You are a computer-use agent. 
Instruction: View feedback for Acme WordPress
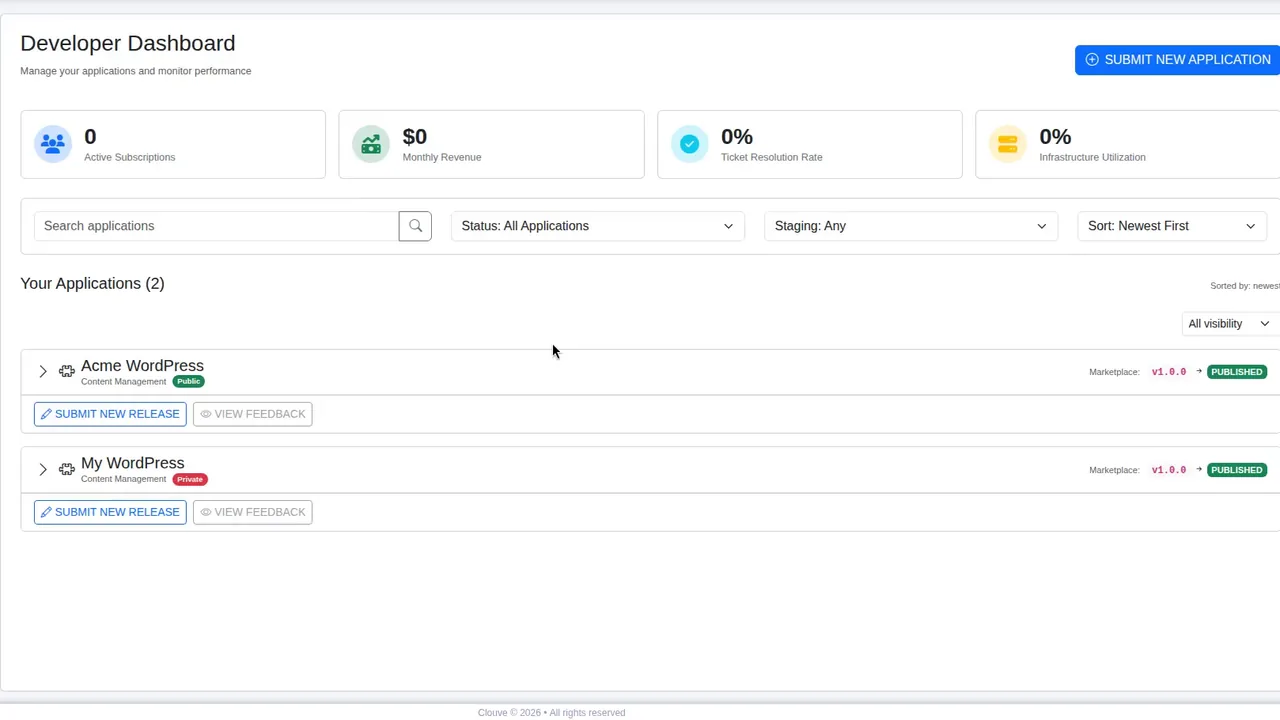pyautogui.click(x=252, y=414)
